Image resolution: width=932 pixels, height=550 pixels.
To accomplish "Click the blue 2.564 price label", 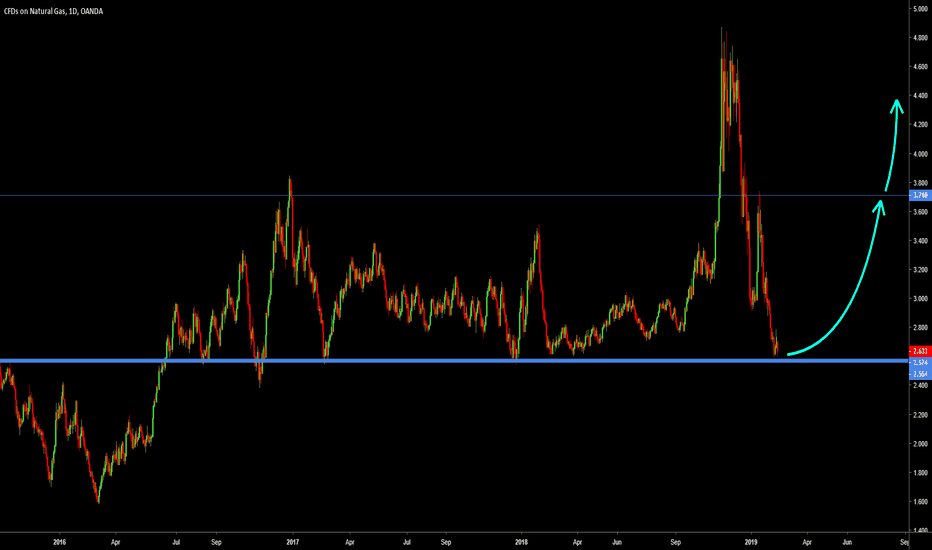I will point(920,373).
